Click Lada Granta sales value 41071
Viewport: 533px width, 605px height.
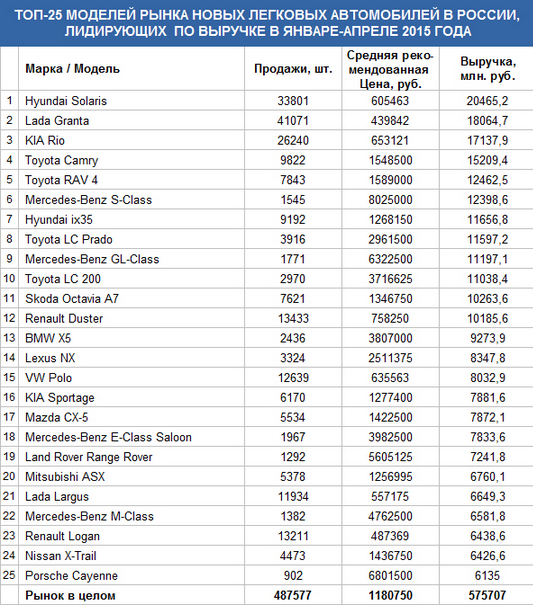click(293, 121)
